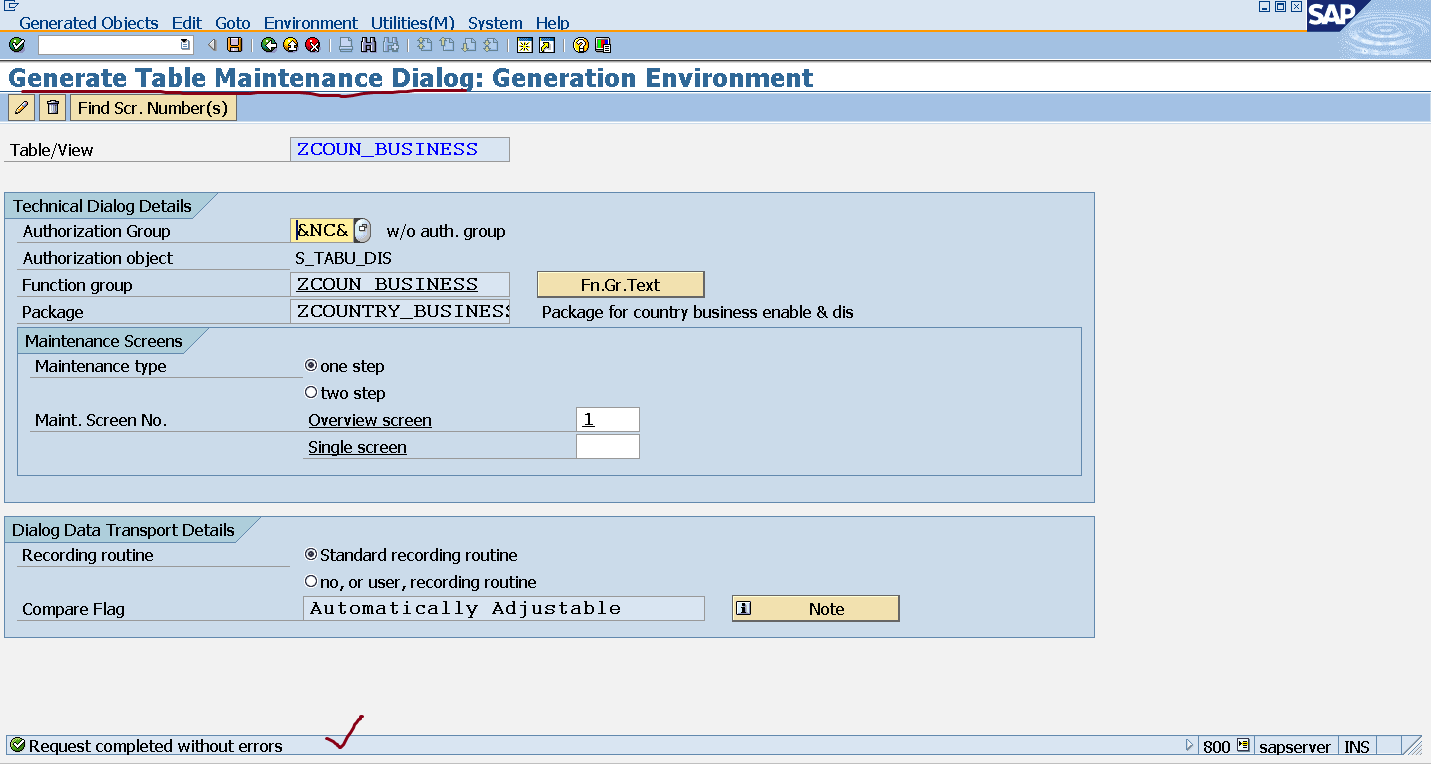Image resolution: width=1431 pixels, height=764 pixels.
Task: Click the Fn.Gr.Text button
Action: tap(620, 284)
